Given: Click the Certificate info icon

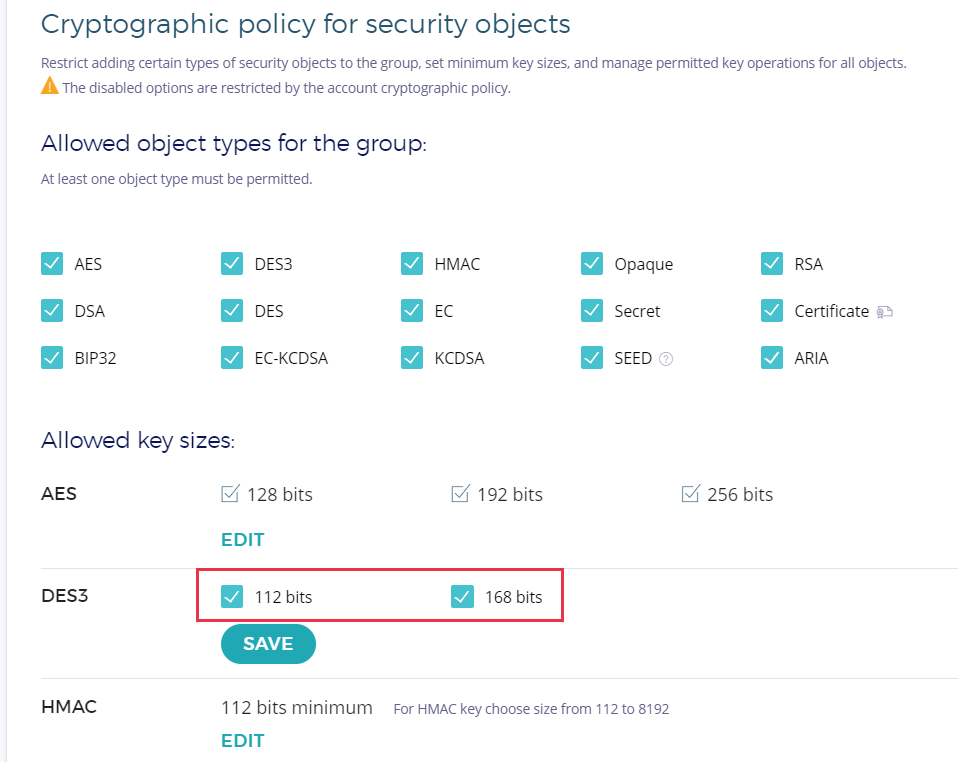Looking at the screenshot, I should pyautogui.click(x=884, y=311).
